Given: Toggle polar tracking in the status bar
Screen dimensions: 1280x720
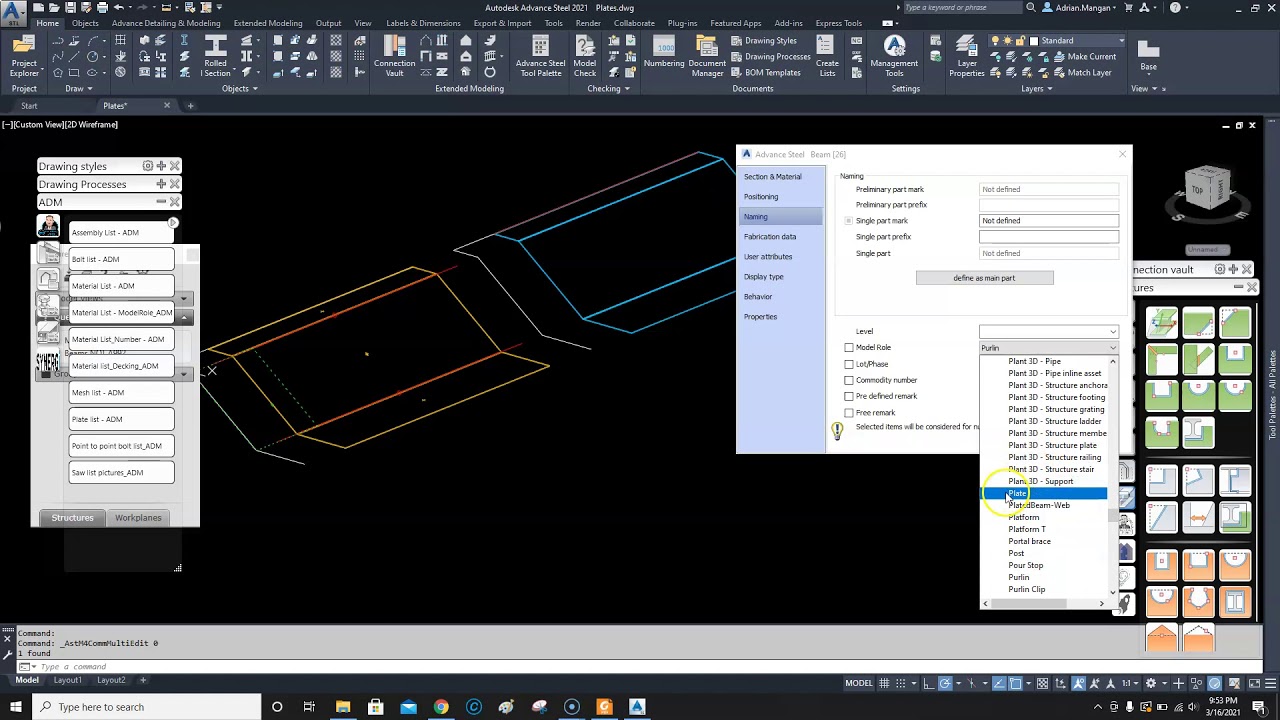Looking at the screenshot, I should pos(945,684).
